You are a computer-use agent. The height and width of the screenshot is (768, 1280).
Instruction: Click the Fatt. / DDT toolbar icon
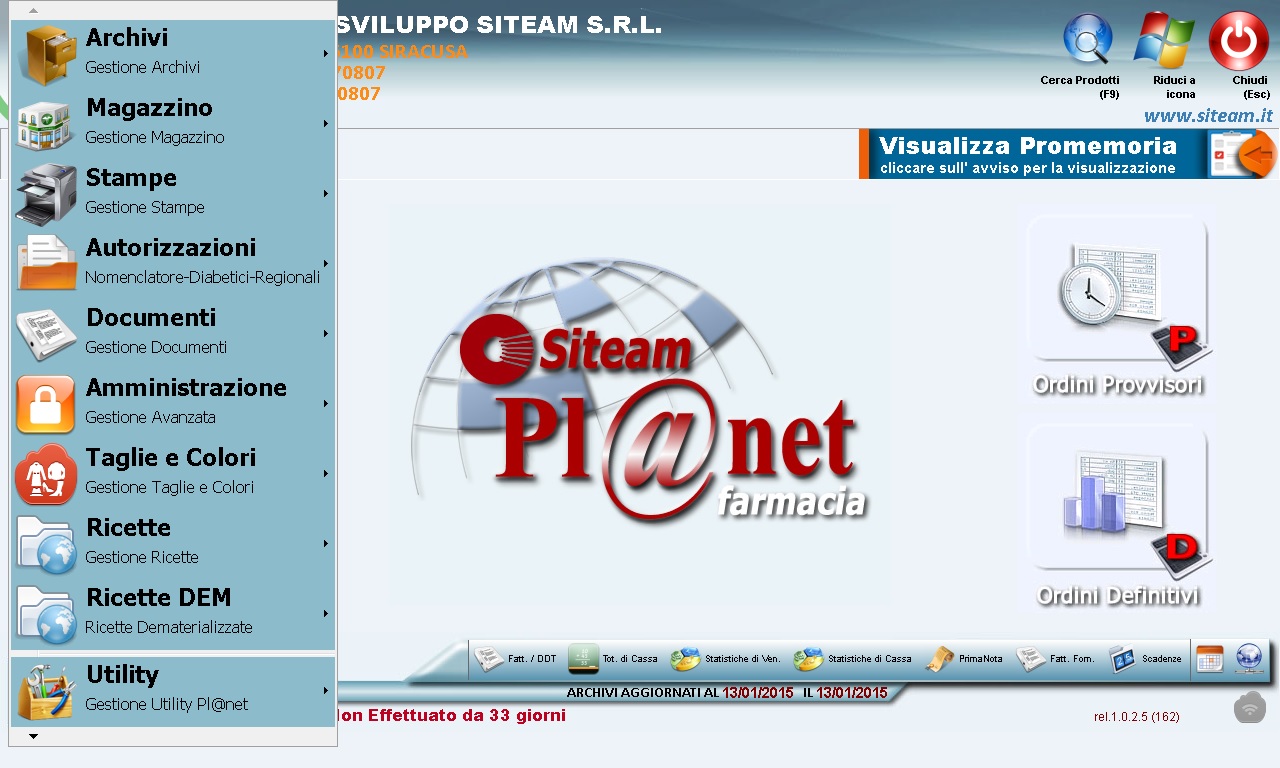tap(489, 658)
